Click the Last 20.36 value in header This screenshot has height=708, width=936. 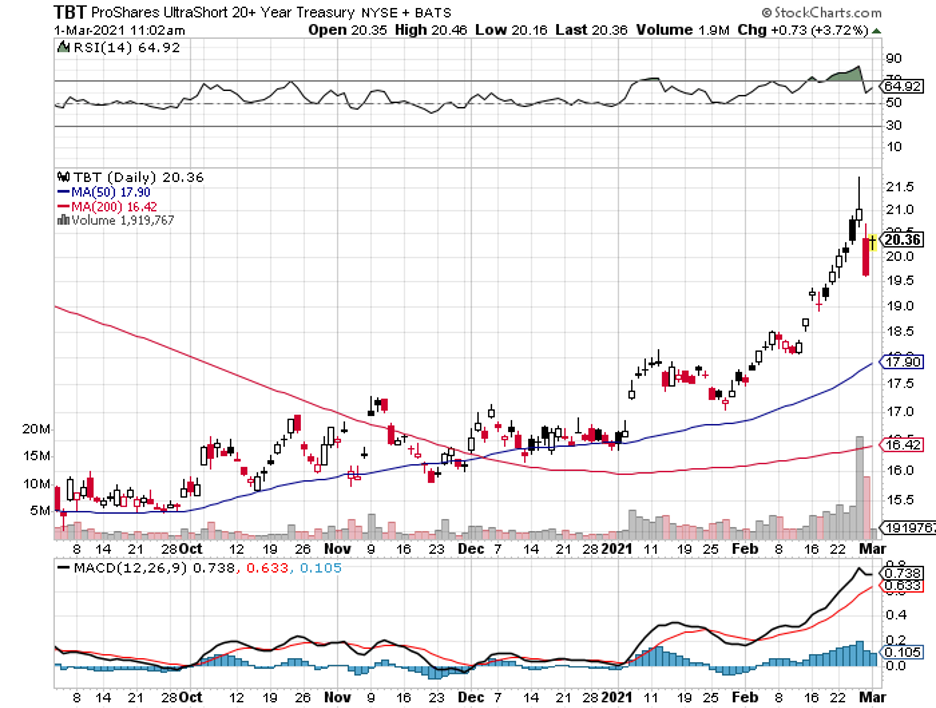[x=591, y=30]
